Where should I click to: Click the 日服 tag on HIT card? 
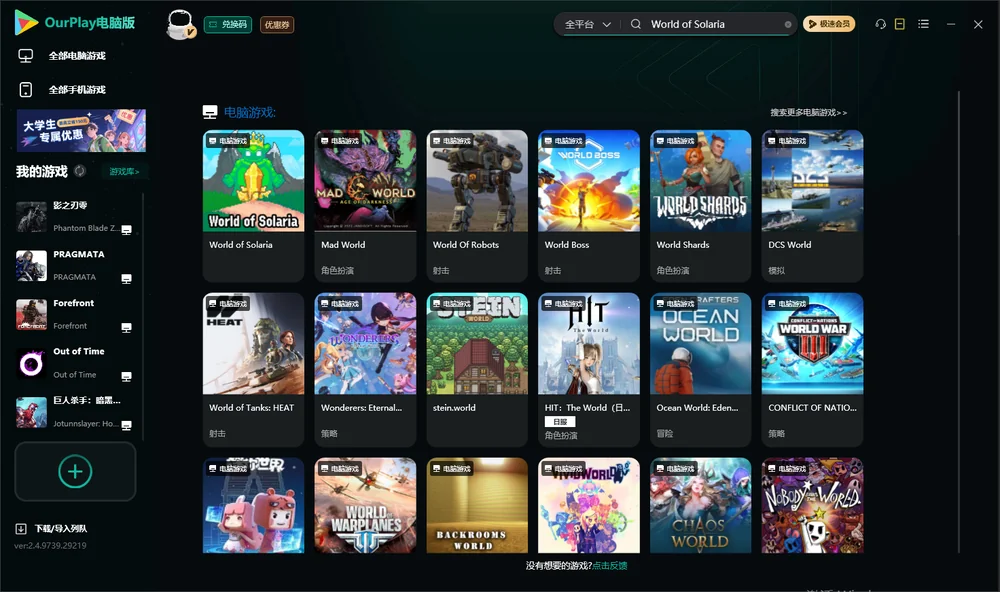tap(560, 422)
